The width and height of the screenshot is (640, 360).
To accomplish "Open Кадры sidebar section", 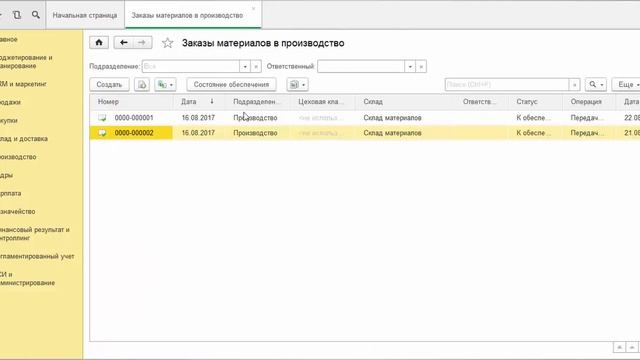I will pos(7,176).
